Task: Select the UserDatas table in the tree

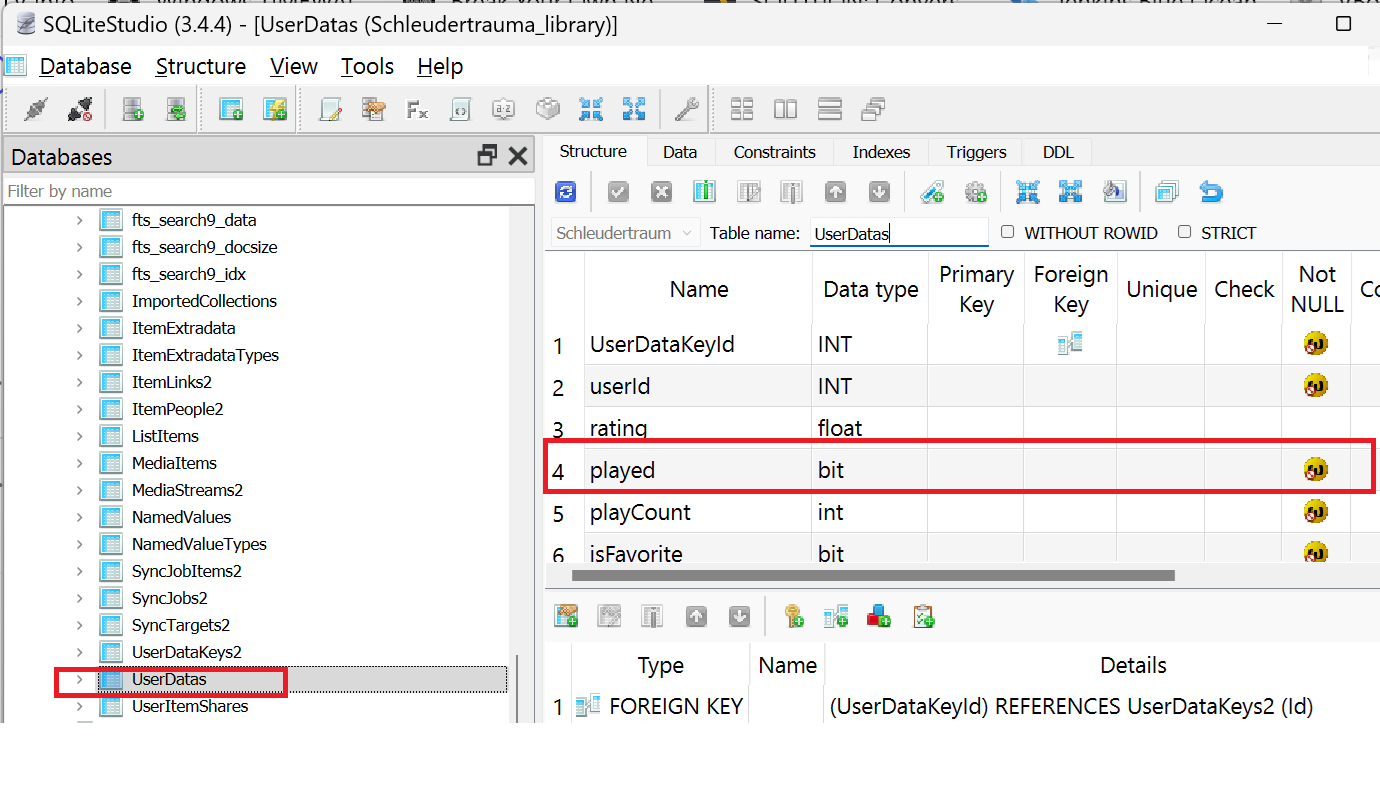Action: pos(170,679)
